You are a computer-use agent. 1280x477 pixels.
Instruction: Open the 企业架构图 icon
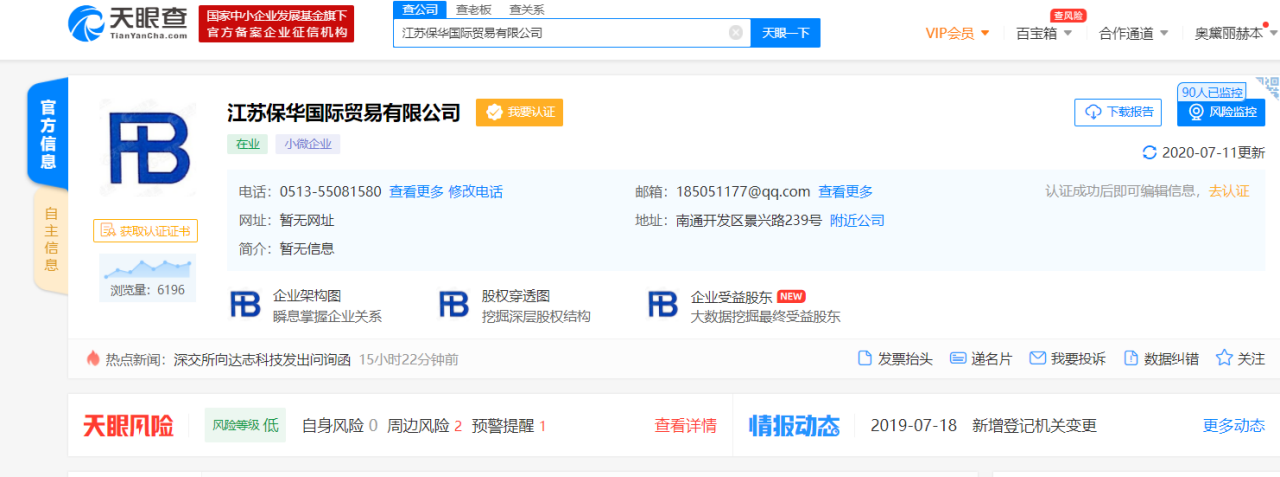point(245,305)
